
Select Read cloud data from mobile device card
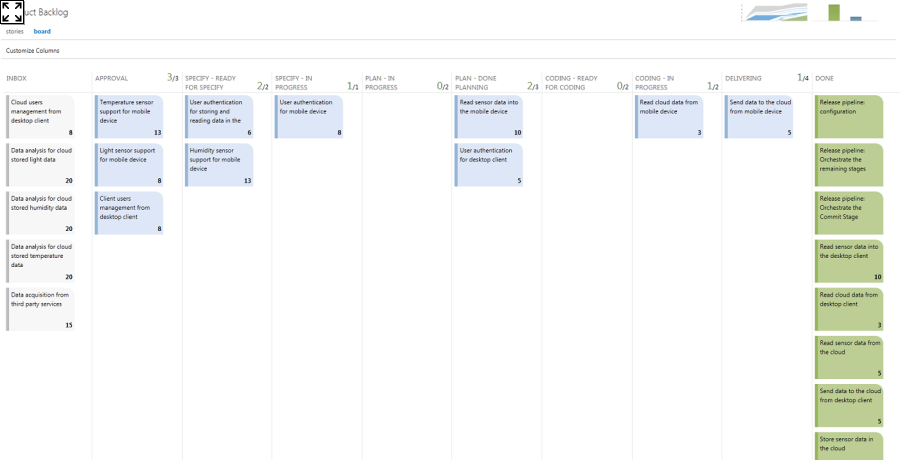point(669,117)
